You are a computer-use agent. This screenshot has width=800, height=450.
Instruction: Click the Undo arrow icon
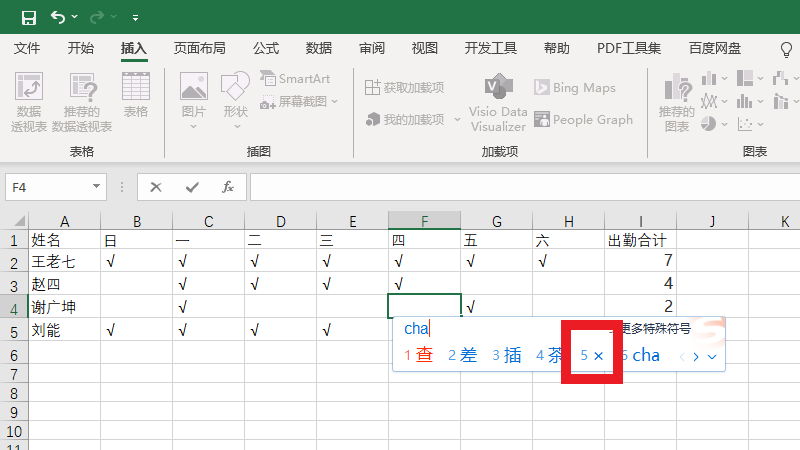58,17
